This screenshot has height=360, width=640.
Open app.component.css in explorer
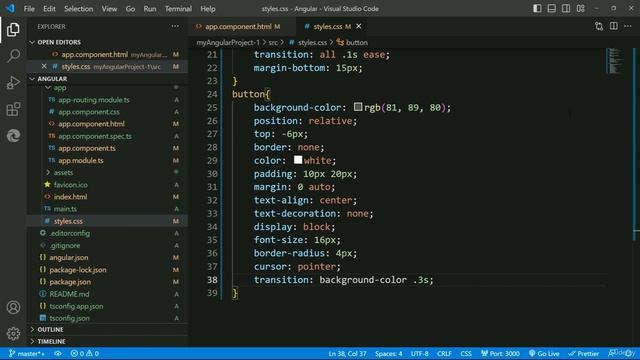tap(89, 112)
